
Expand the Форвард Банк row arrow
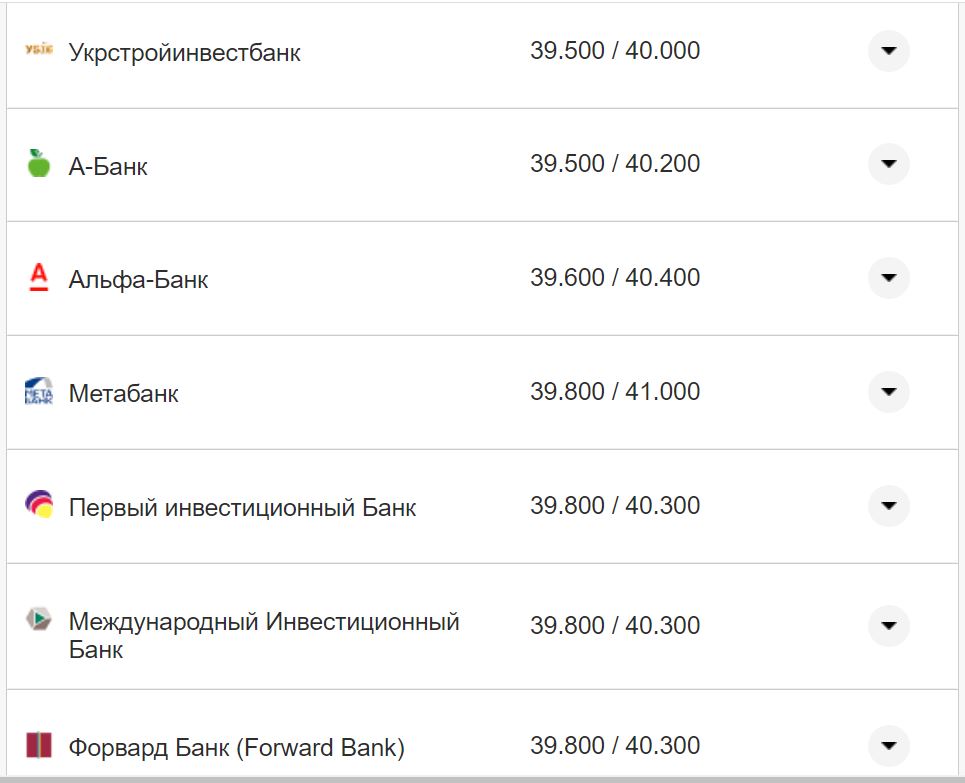888,745
